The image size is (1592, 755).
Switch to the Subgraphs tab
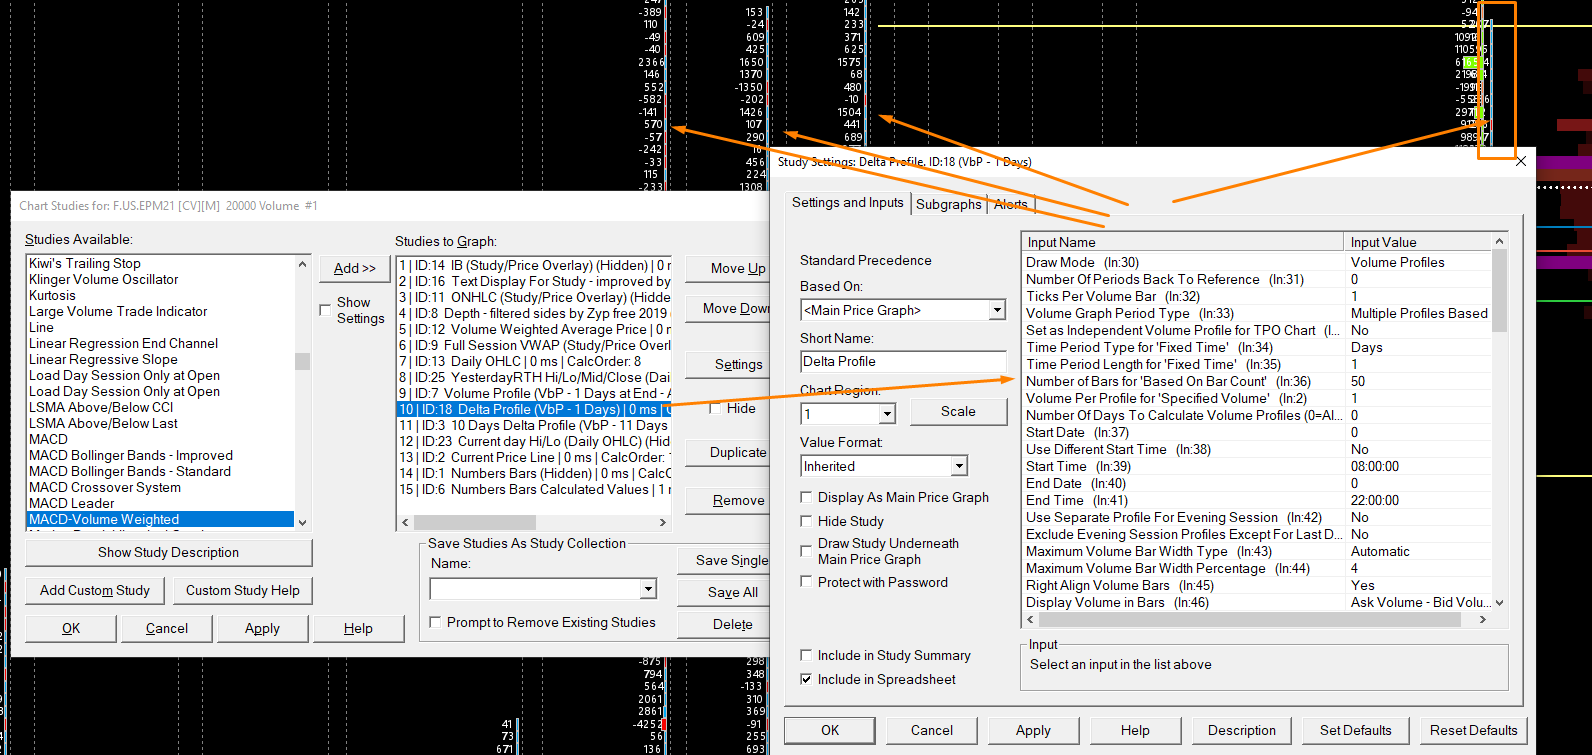(948, 204)
